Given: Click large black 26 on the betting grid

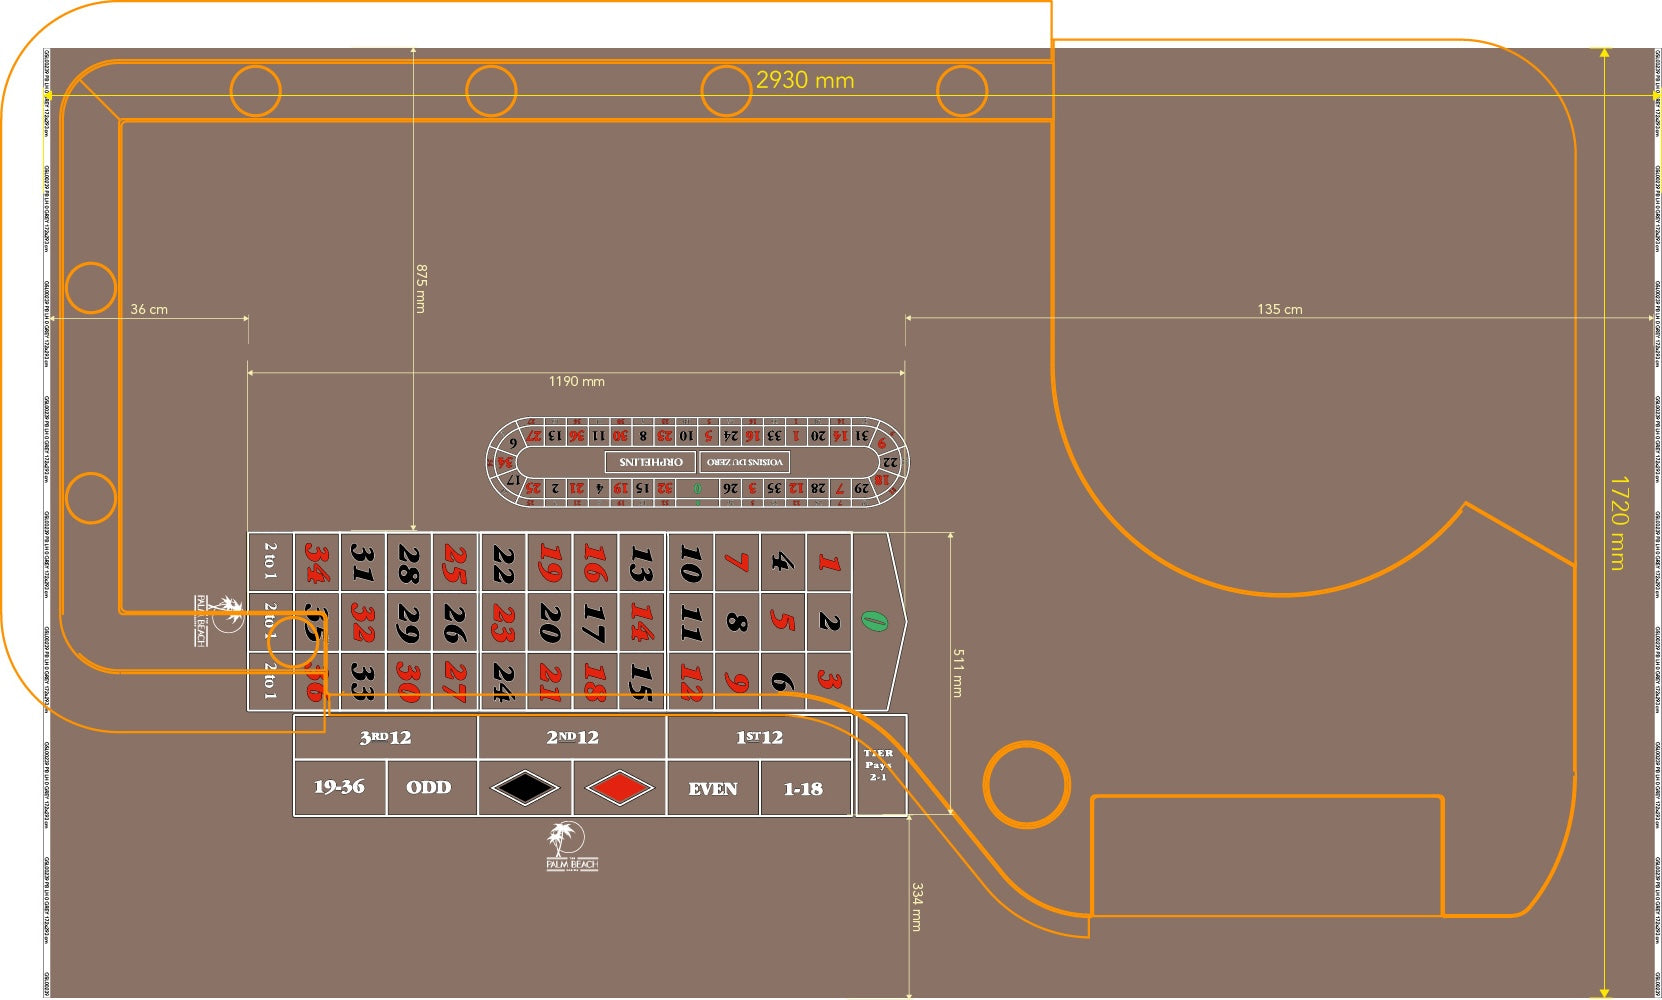Looking at the screenshot, I should click(456, 622).
